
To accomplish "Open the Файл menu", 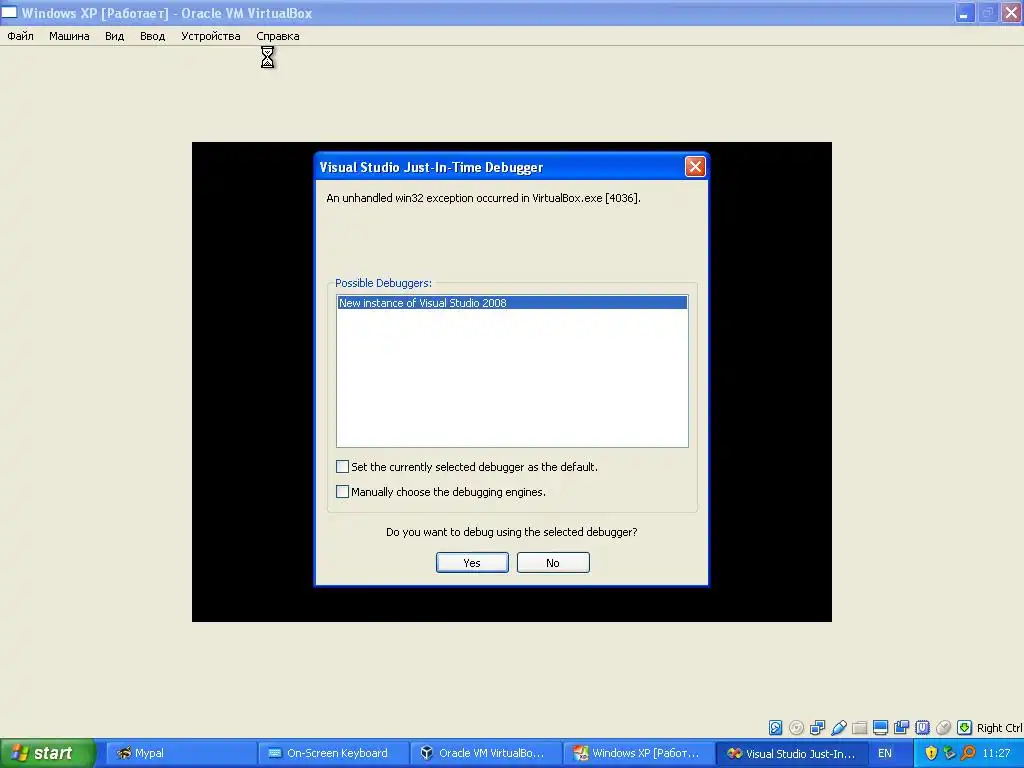I will point(20,36).
